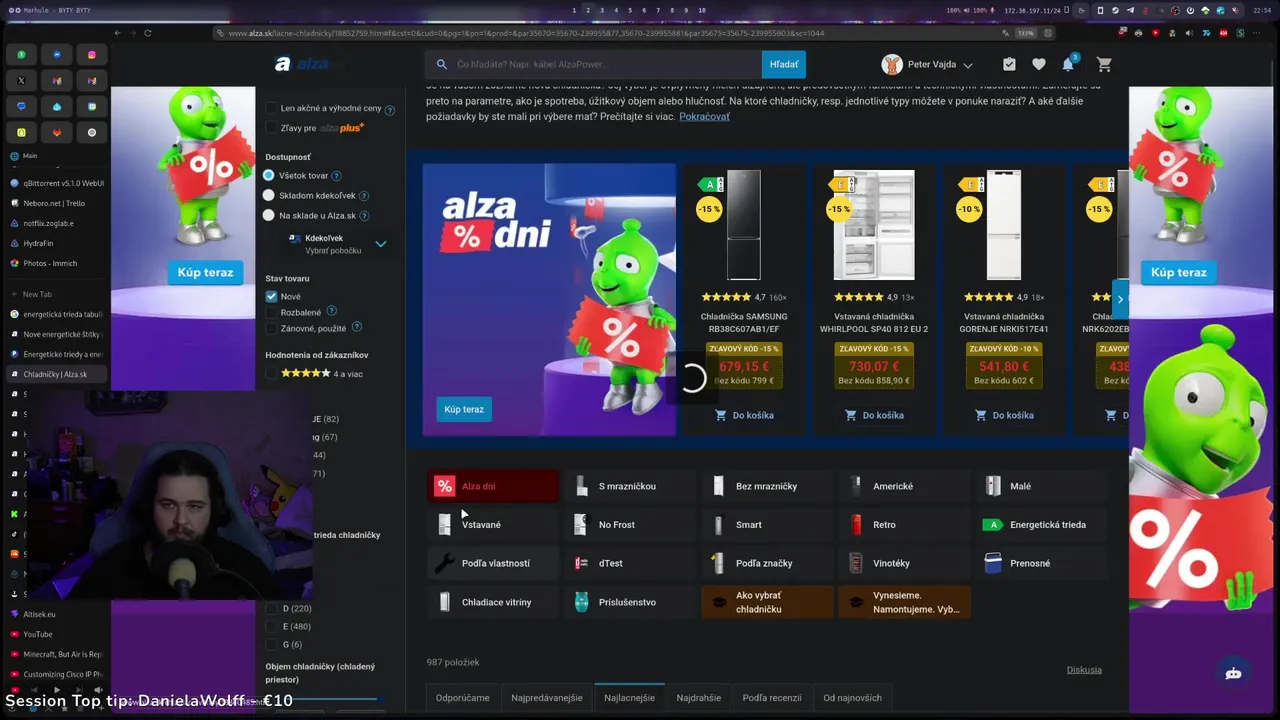Viewport: 1280px width, 720px height.
Task: Expand Kdekoľvek branch selector dropdown
Action: [x=337, y=244]
